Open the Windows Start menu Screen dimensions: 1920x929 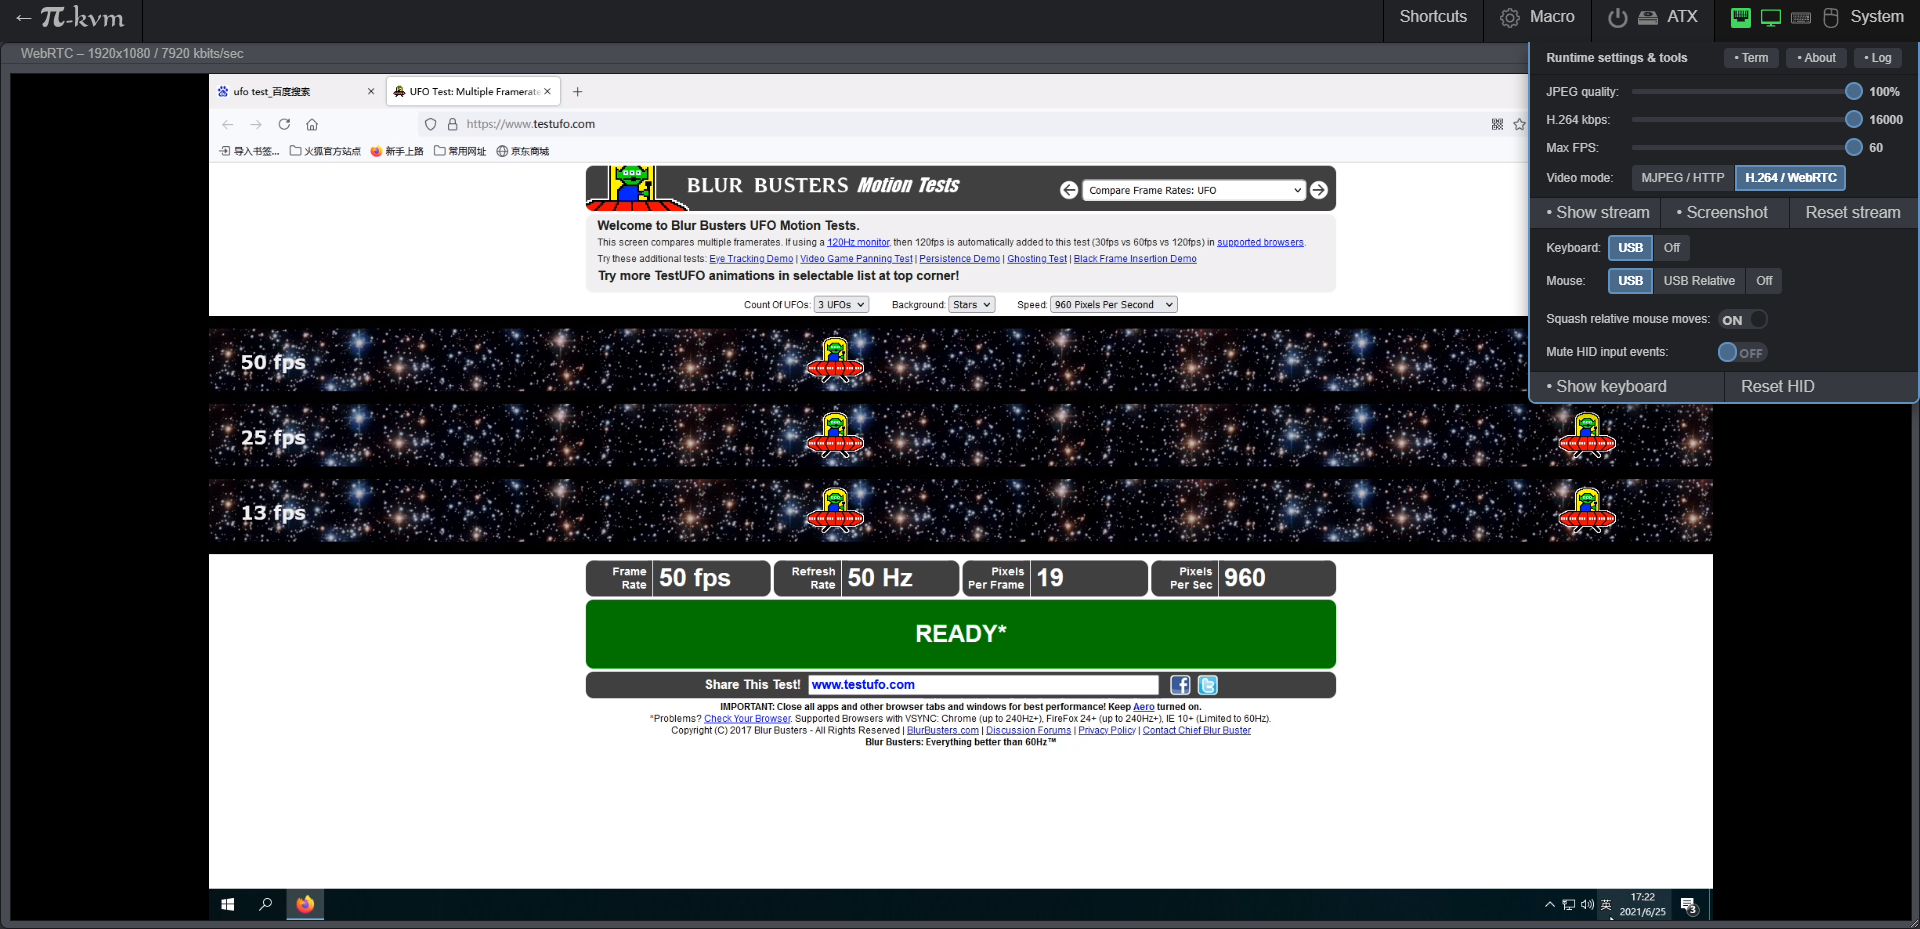tap(228, 904)
